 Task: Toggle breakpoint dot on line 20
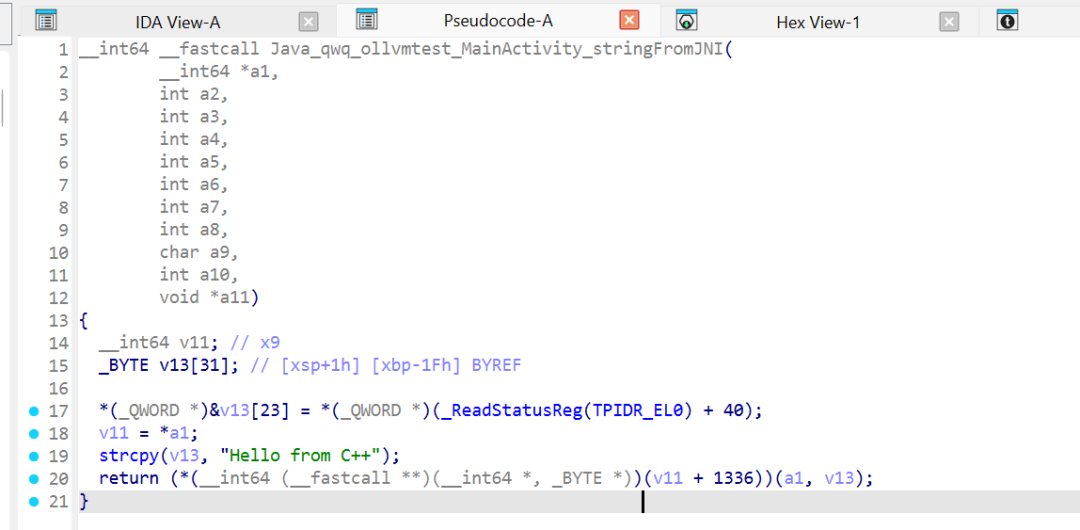(x=34, y=478)
